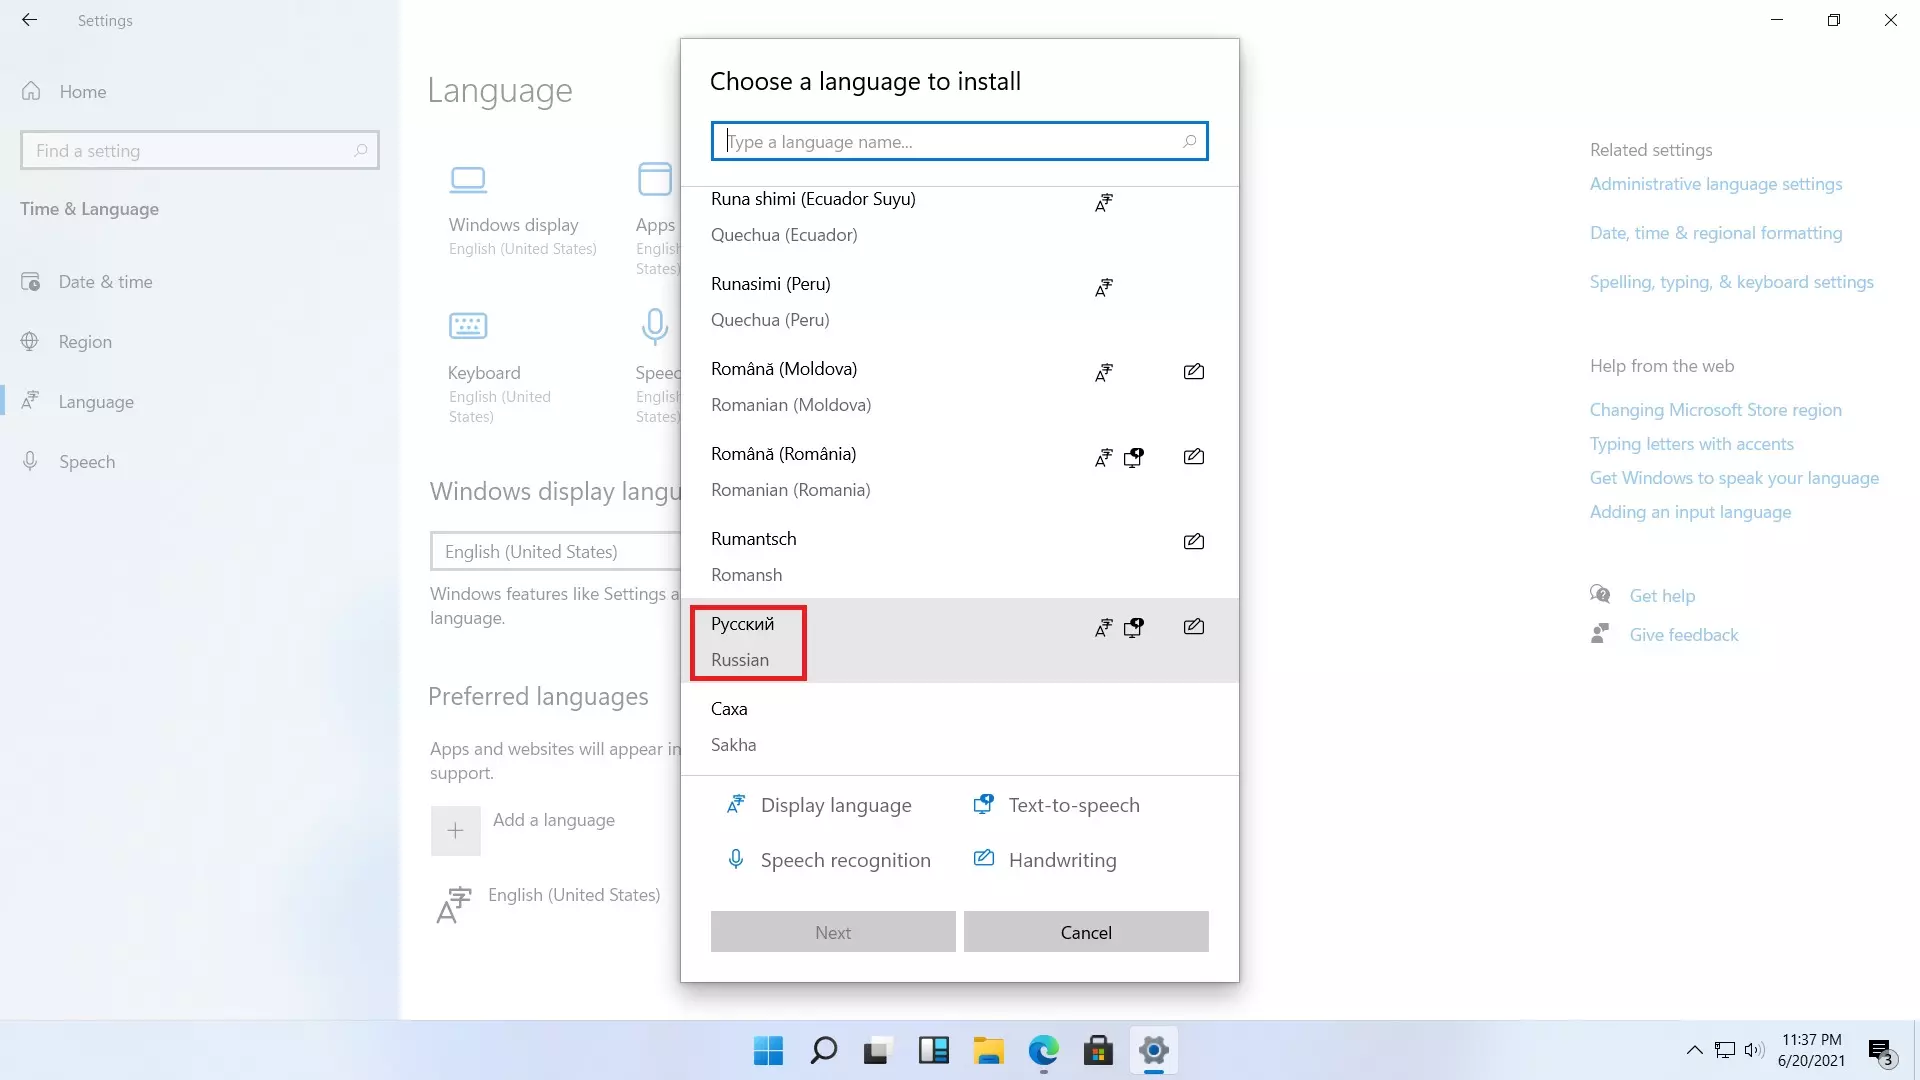Show hidden system tray icons
This screenshot has width=1920, height=1080.
1694,1050
